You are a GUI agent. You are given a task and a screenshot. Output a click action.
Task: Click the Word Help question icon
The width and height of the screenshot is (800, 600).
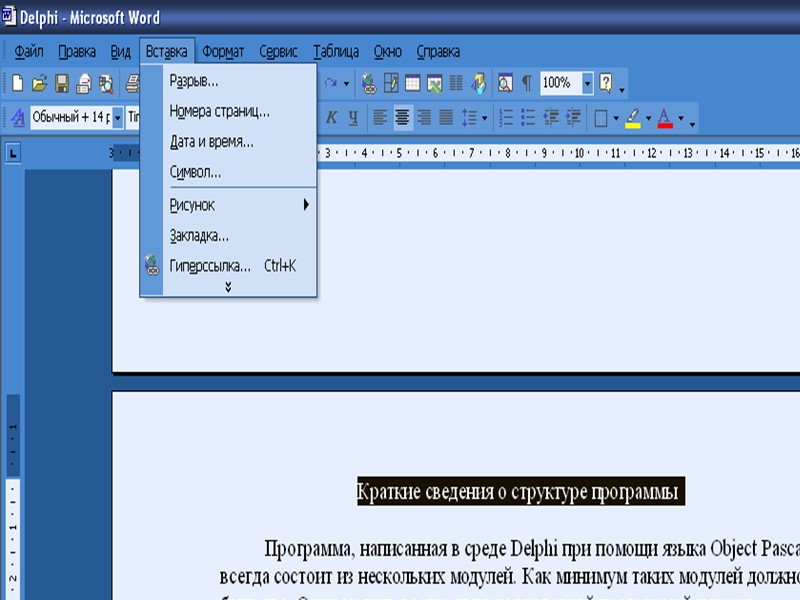tap(606, 83)
